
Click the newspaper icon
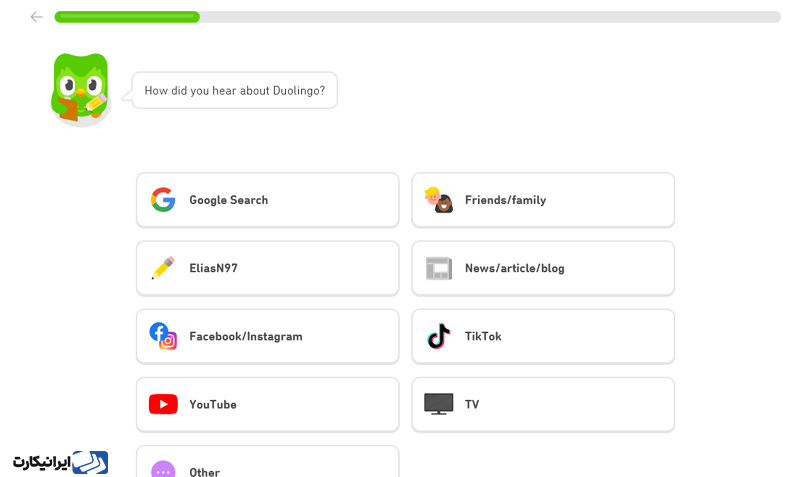point(439,268)
